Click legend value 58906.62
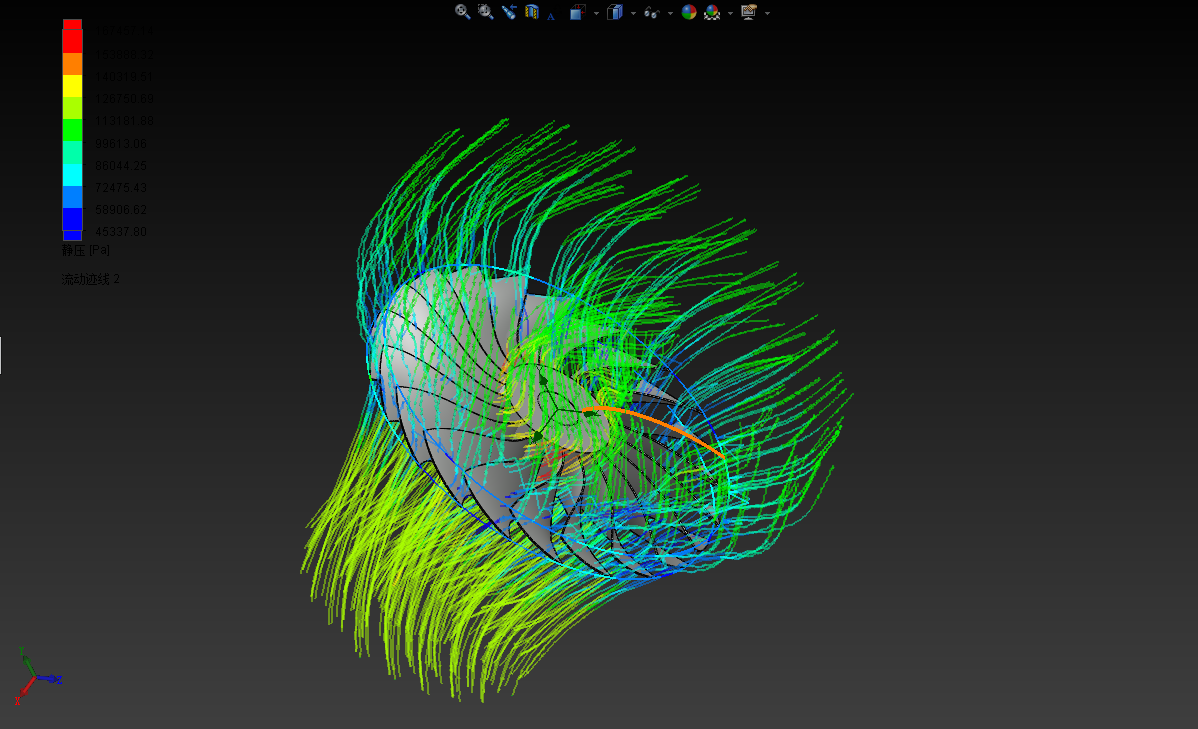 click(x=121, y=210)
